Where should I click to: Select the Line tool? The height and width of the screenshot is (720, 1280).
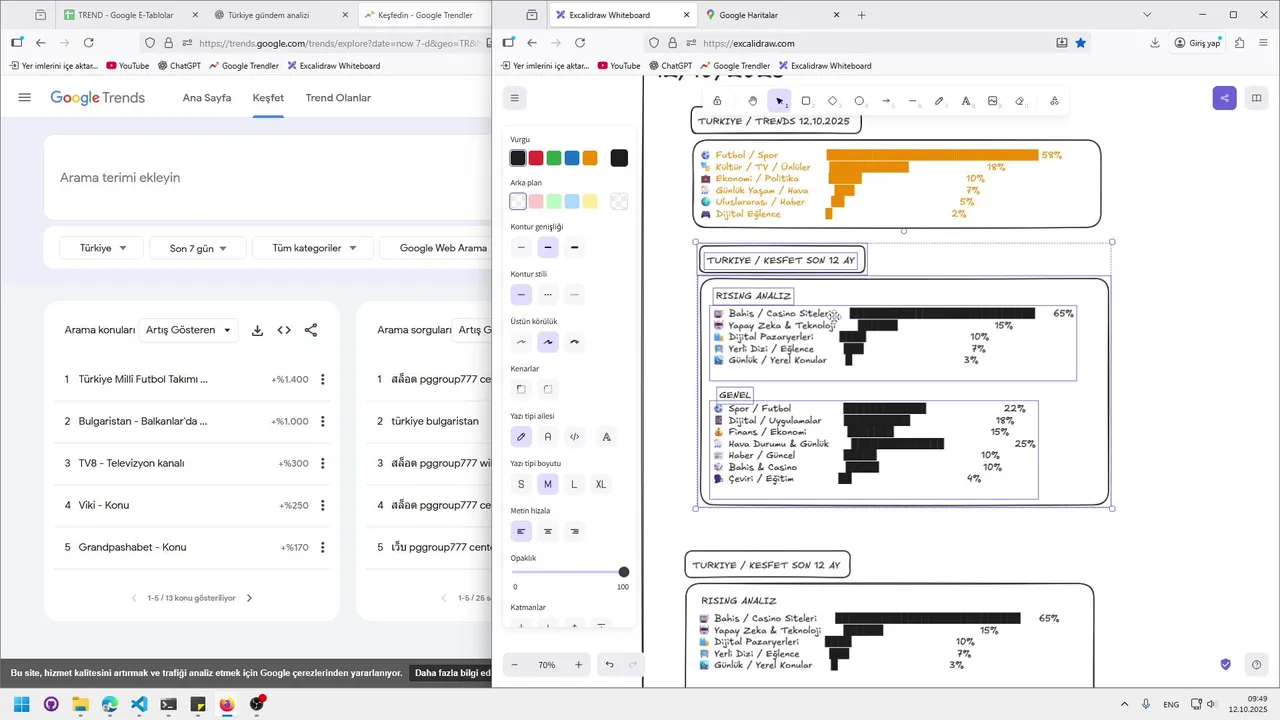(913, 101)
